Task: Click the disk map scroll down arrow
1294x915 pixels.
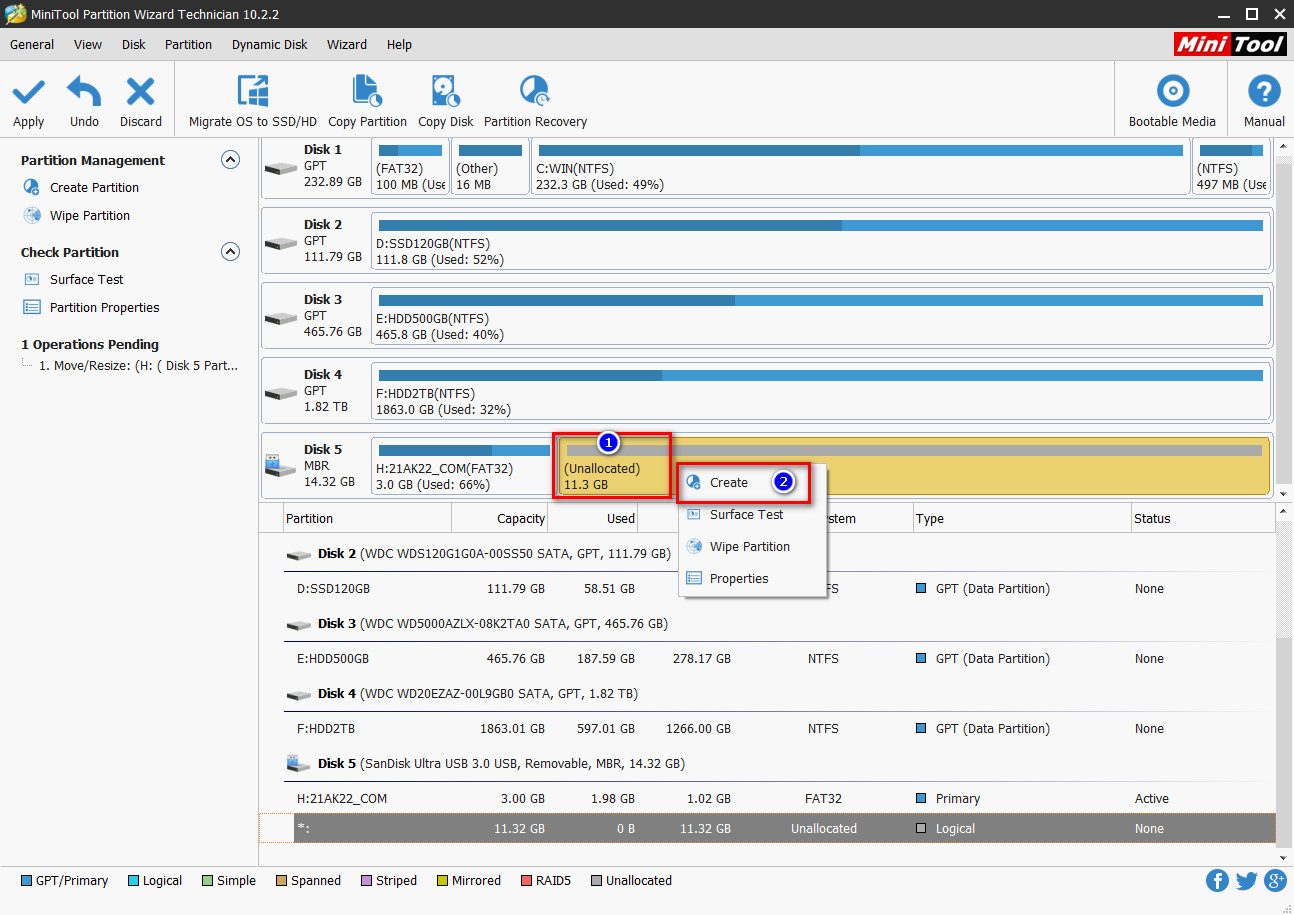Action: [1284, 493]
